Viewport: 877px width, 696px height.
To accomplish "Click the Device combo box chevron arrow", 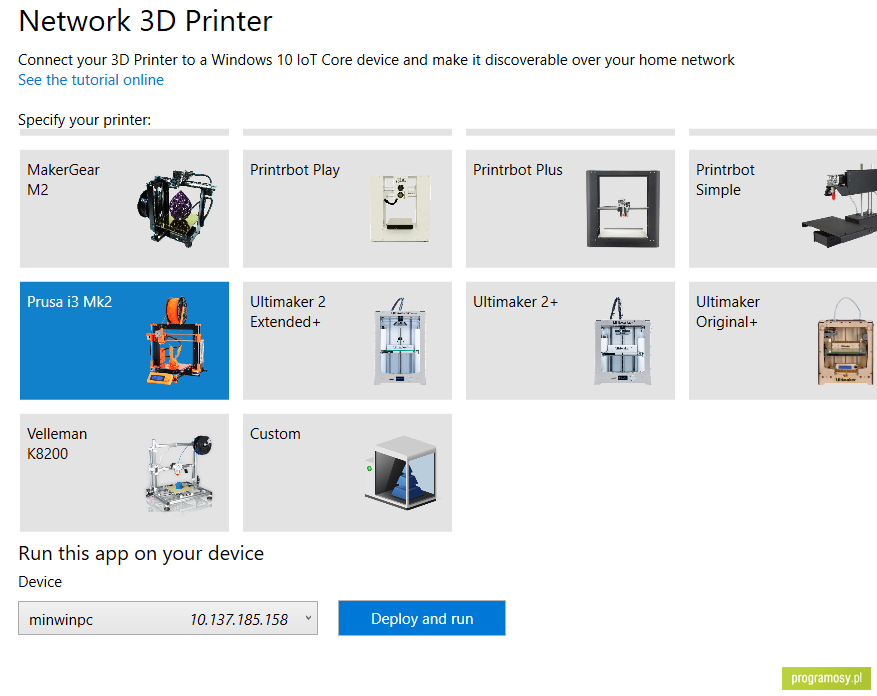I will tap(308, 618).
